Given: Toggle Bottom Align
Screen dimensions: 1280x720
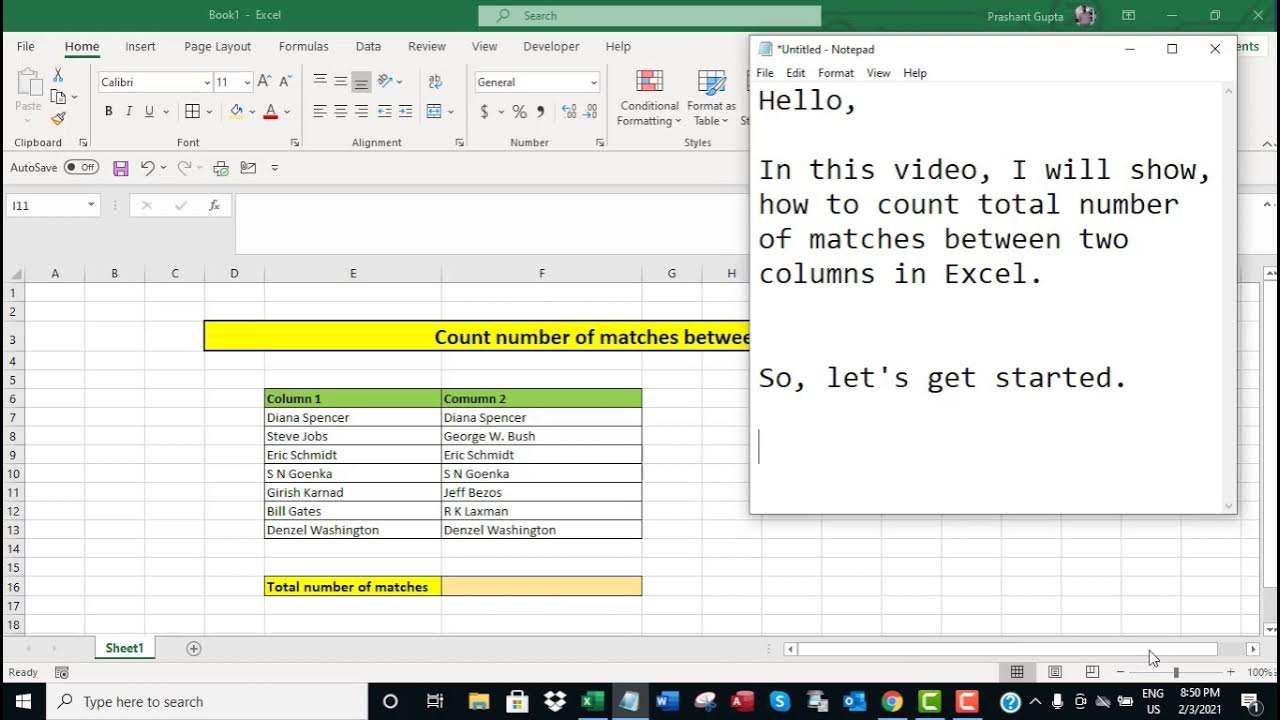Looking at the screenshot, I should (x=361, y=82).
